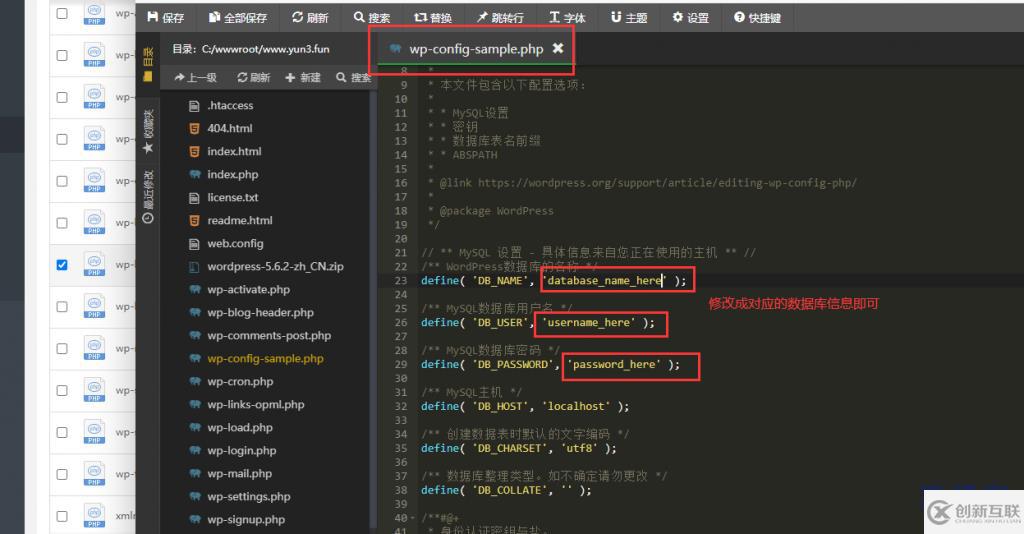This screenshot has width=1024, height=534.
Task: Open wp-mail.php in the file tree
Action: pyautogui.click(x=239, y=474)
